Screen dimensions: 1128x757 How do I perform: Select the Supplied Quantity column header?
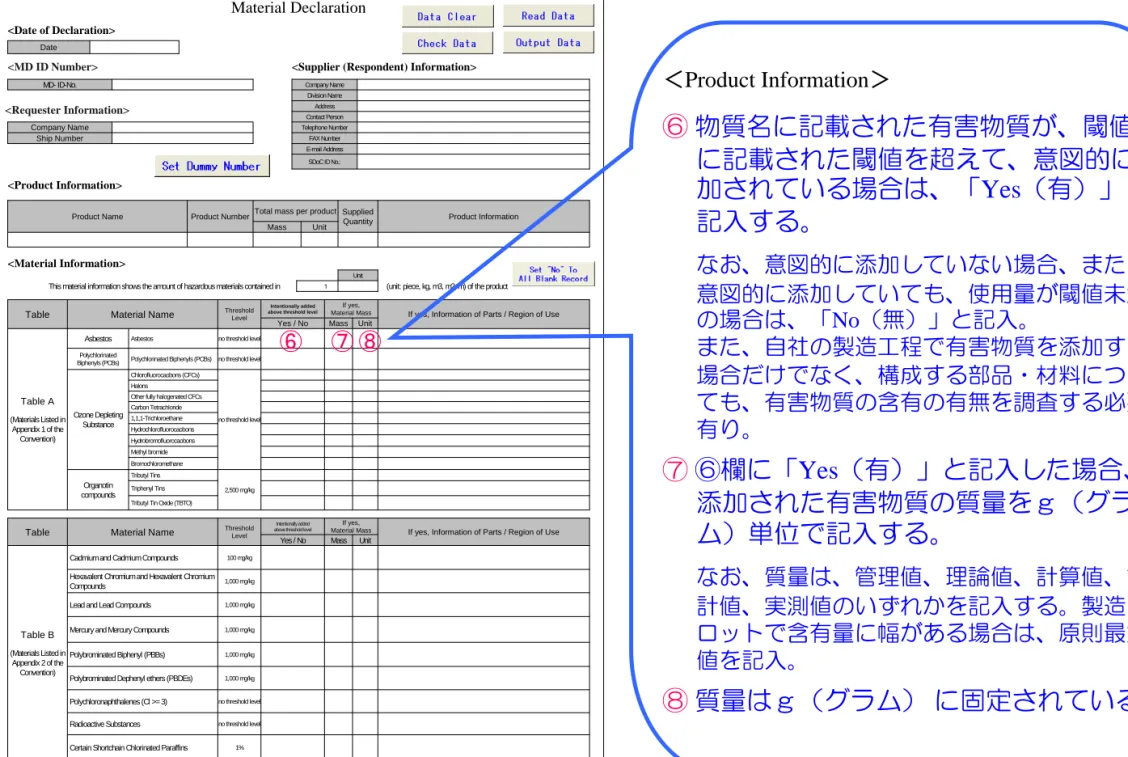pos(358,217)
